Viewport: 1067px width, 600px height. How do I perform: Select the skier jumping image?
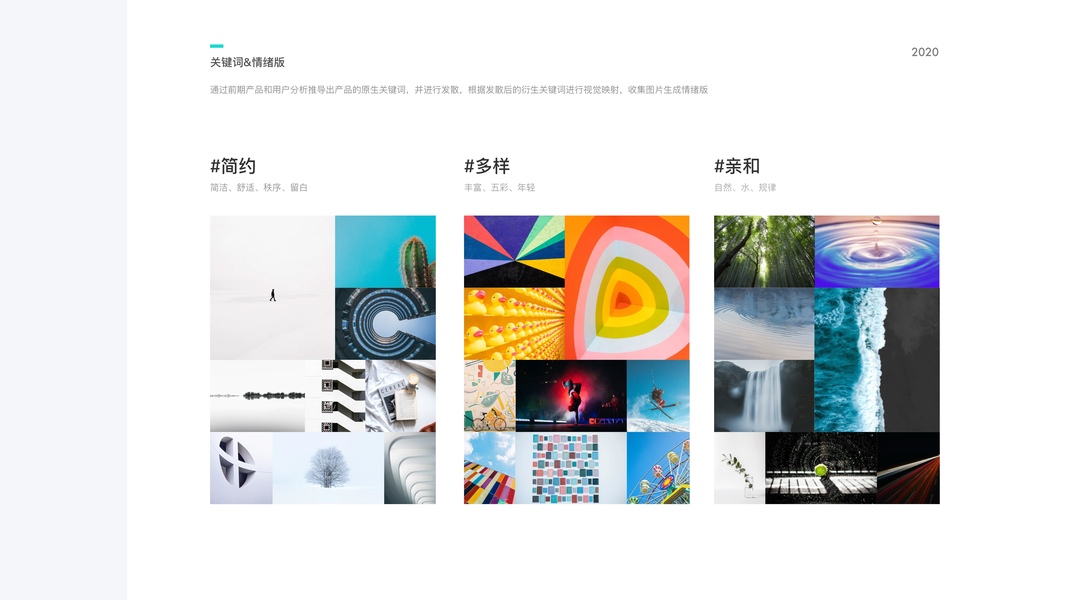click(x=658, y=396)
